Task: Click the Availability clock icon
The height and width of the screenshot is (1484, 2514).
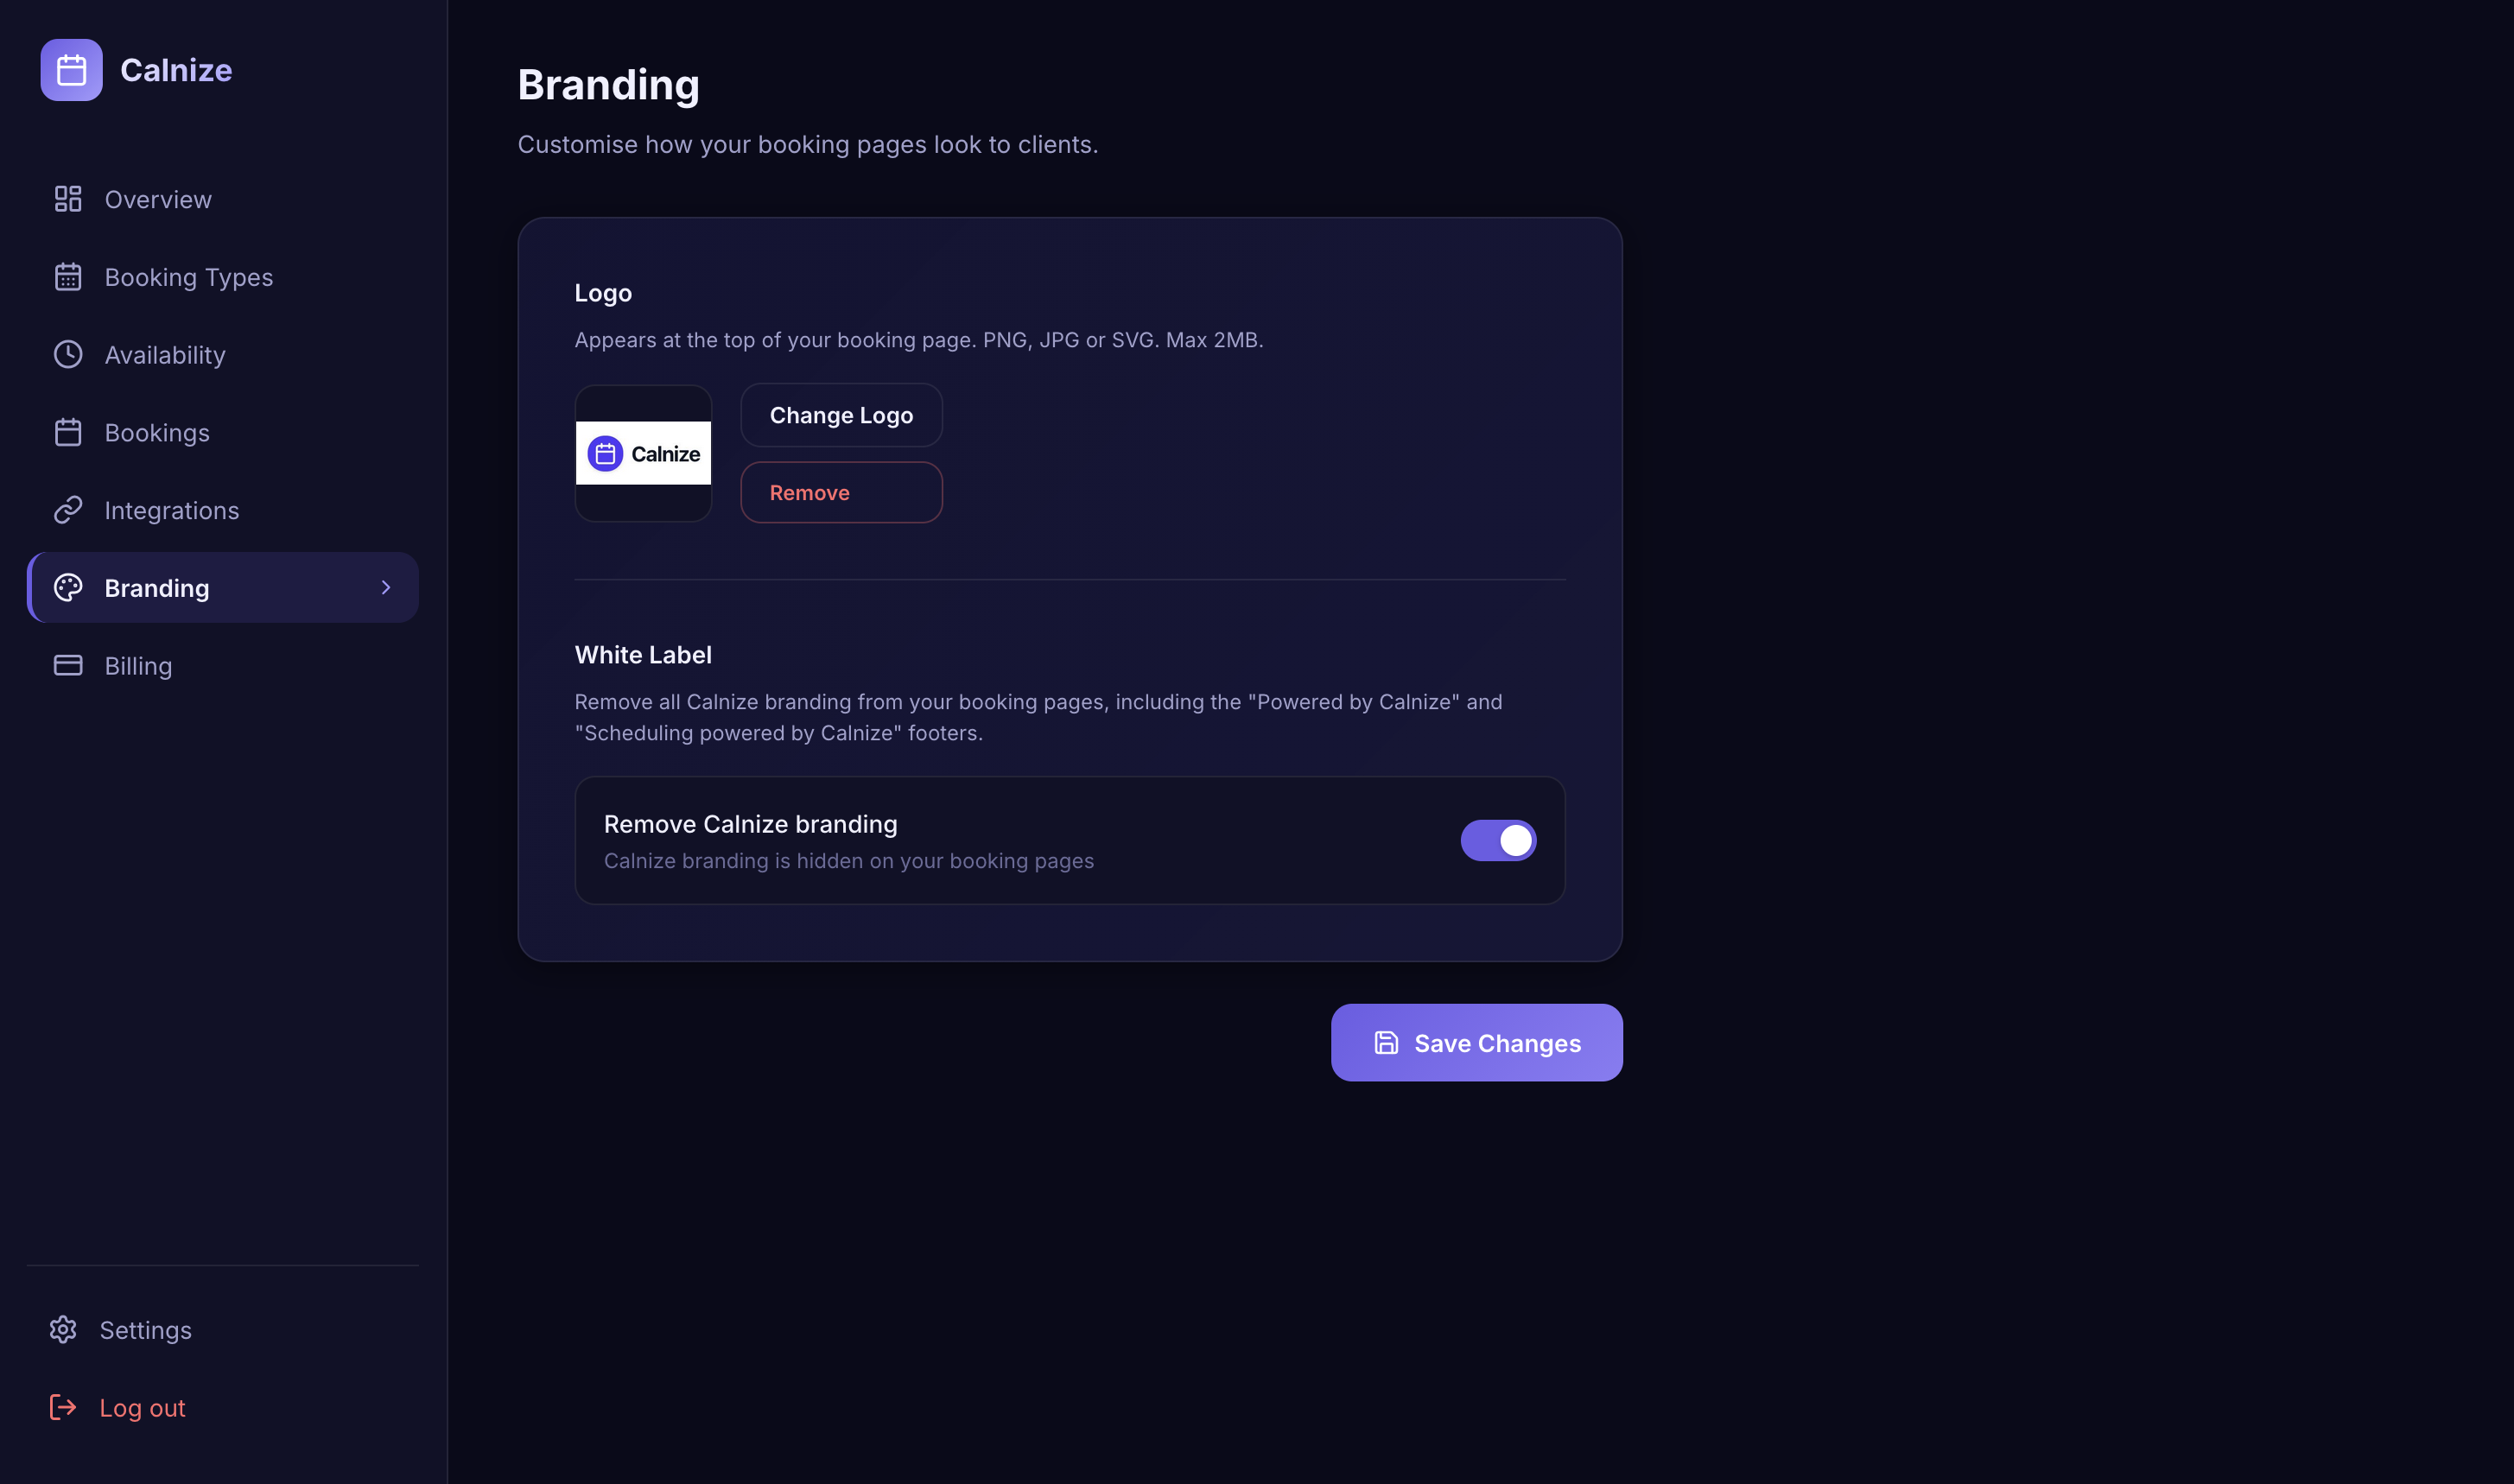Action: 67,354
